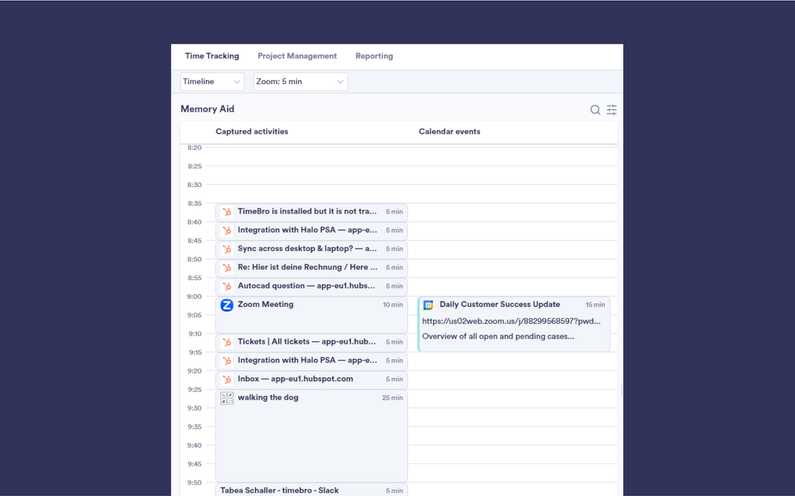Click the 10 min duration on Zoom Meeting
This screenshot has width=795, height=496.
[393, 305]
